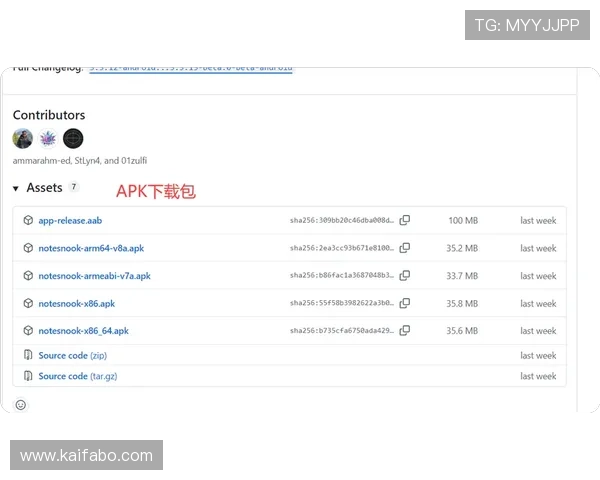Copy sha256 checksum for notesnook-arm64-v8a.apk
600x480 pixels.
(x=405, y=248)
